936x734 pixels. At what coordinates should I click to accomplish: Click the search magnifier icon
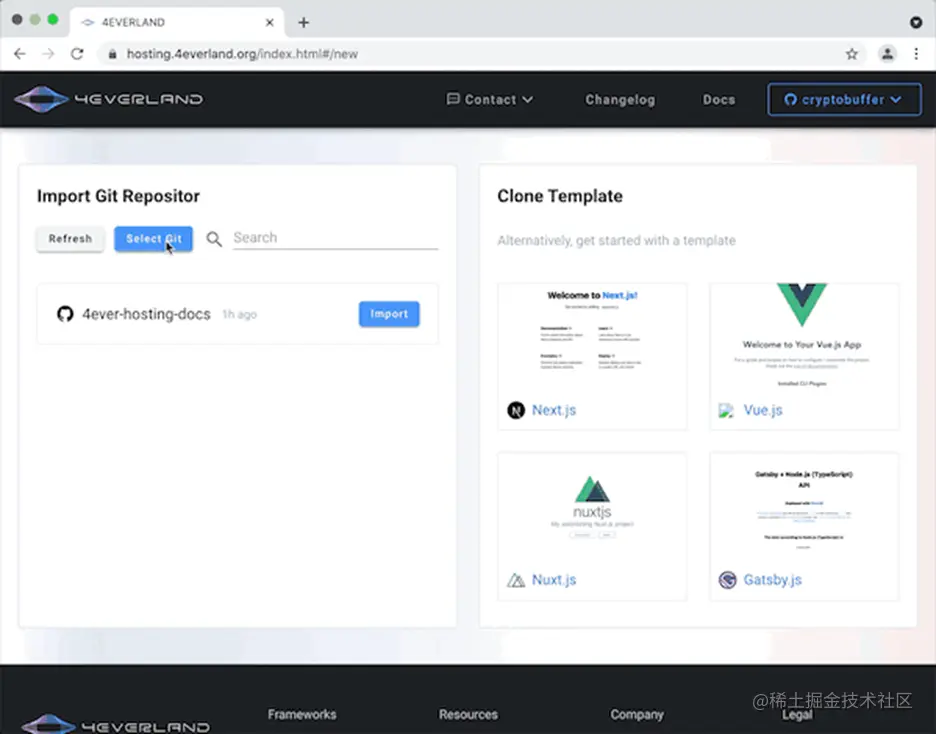214,239
